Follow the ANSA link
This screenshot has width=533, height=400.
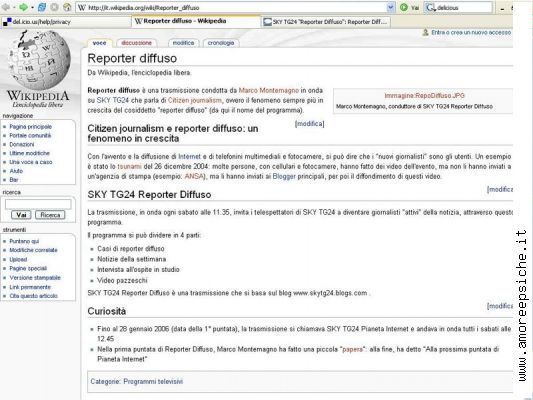coord(194,176)
